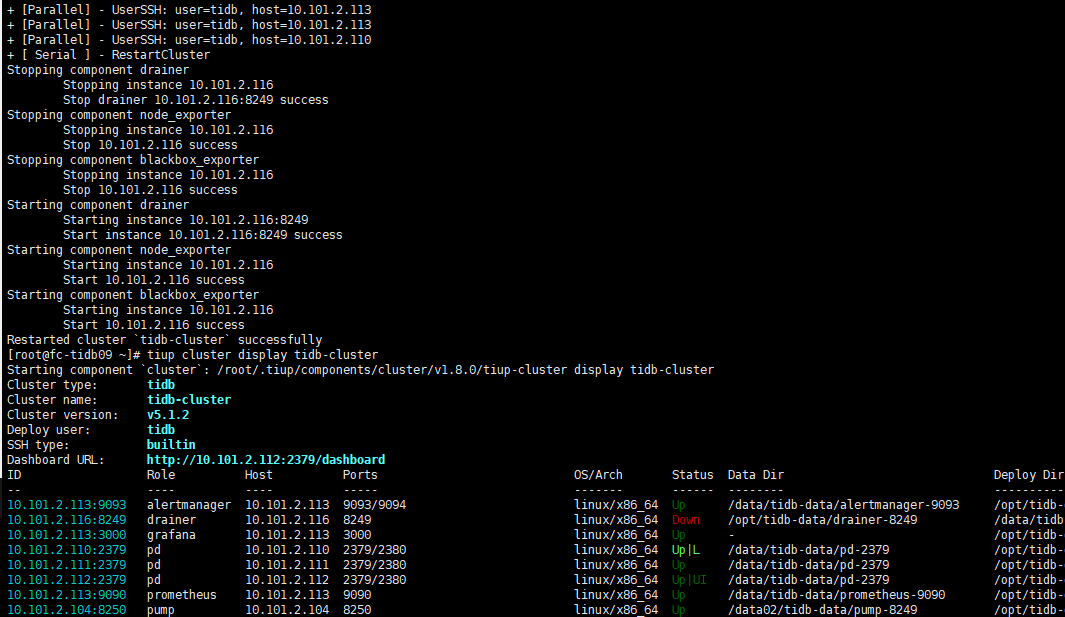Click the ID column header
The image size is (1065, 617).
coord(14,475)
